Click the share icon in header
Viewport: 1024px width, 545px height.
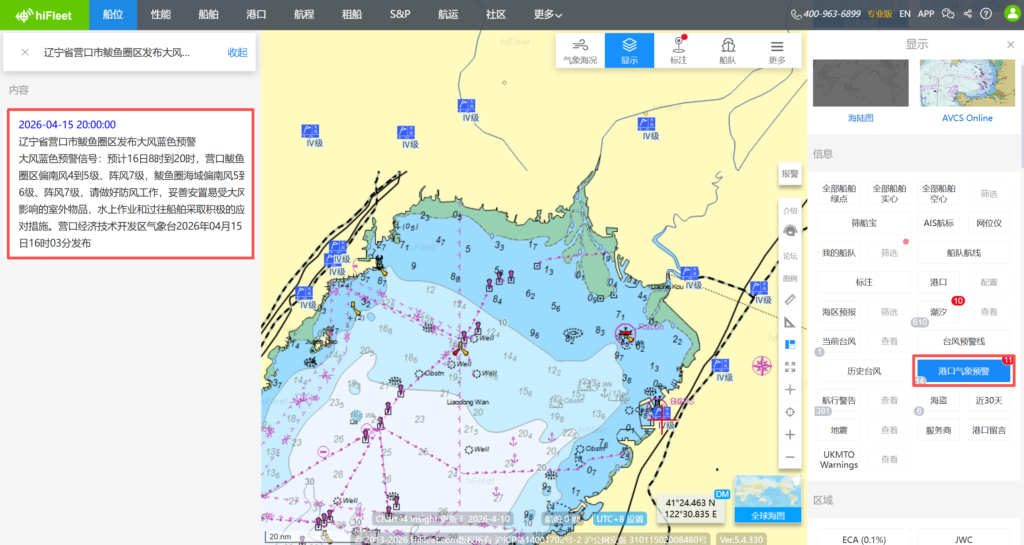click(x=967, y=14)
